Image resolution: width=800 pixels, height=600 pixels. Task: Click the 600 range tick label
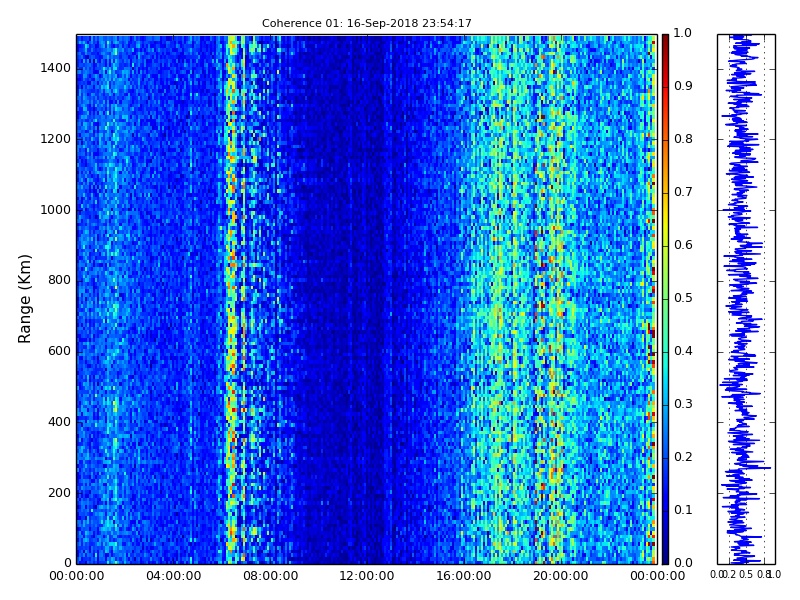pos(59,351)
